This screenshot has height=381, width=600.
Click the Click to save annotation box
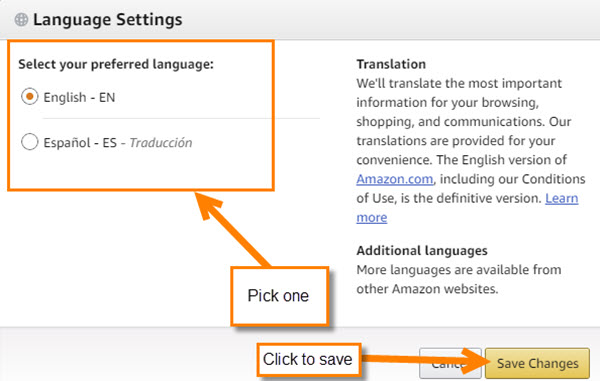(308, 359)
